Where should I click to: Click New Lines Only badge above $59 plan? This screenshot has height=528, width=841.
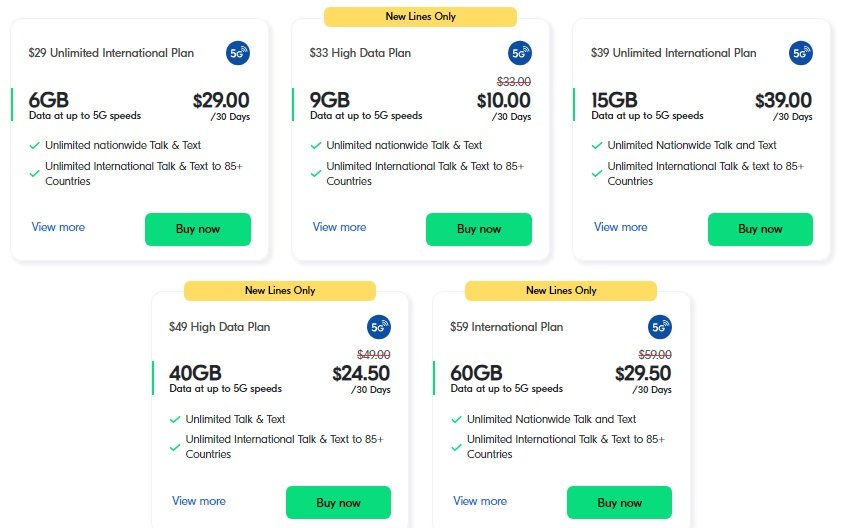(561, 290)
